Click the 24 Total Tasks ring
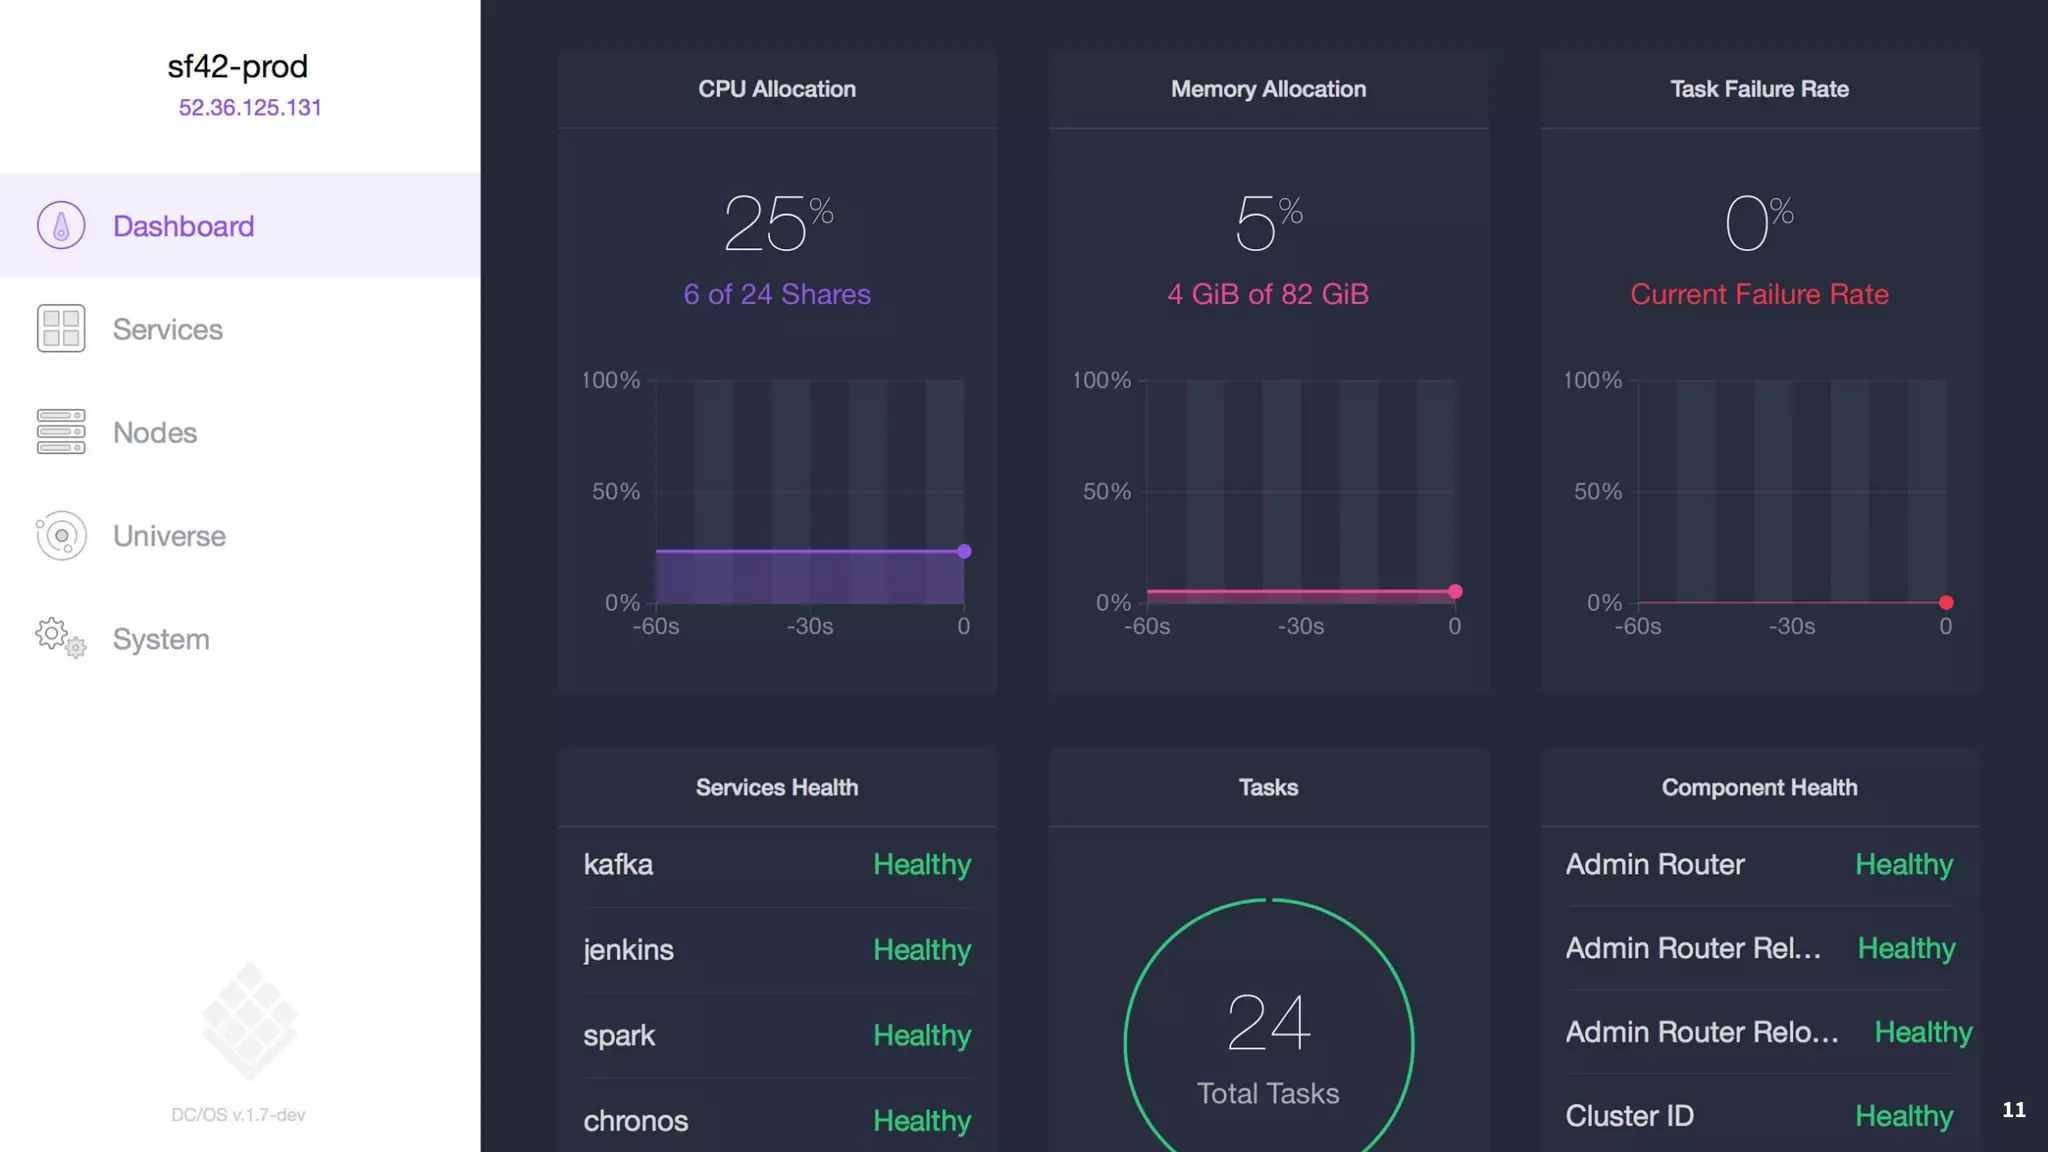2048x1152 pixels. tap(1268, 1040)
